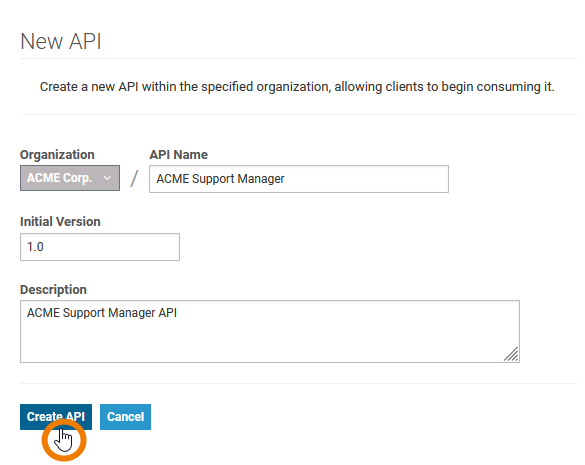Viewport: 585px width, 465px height.
Task: Click empty space right of ACME Support Manager
Action: tap(366, 179)
